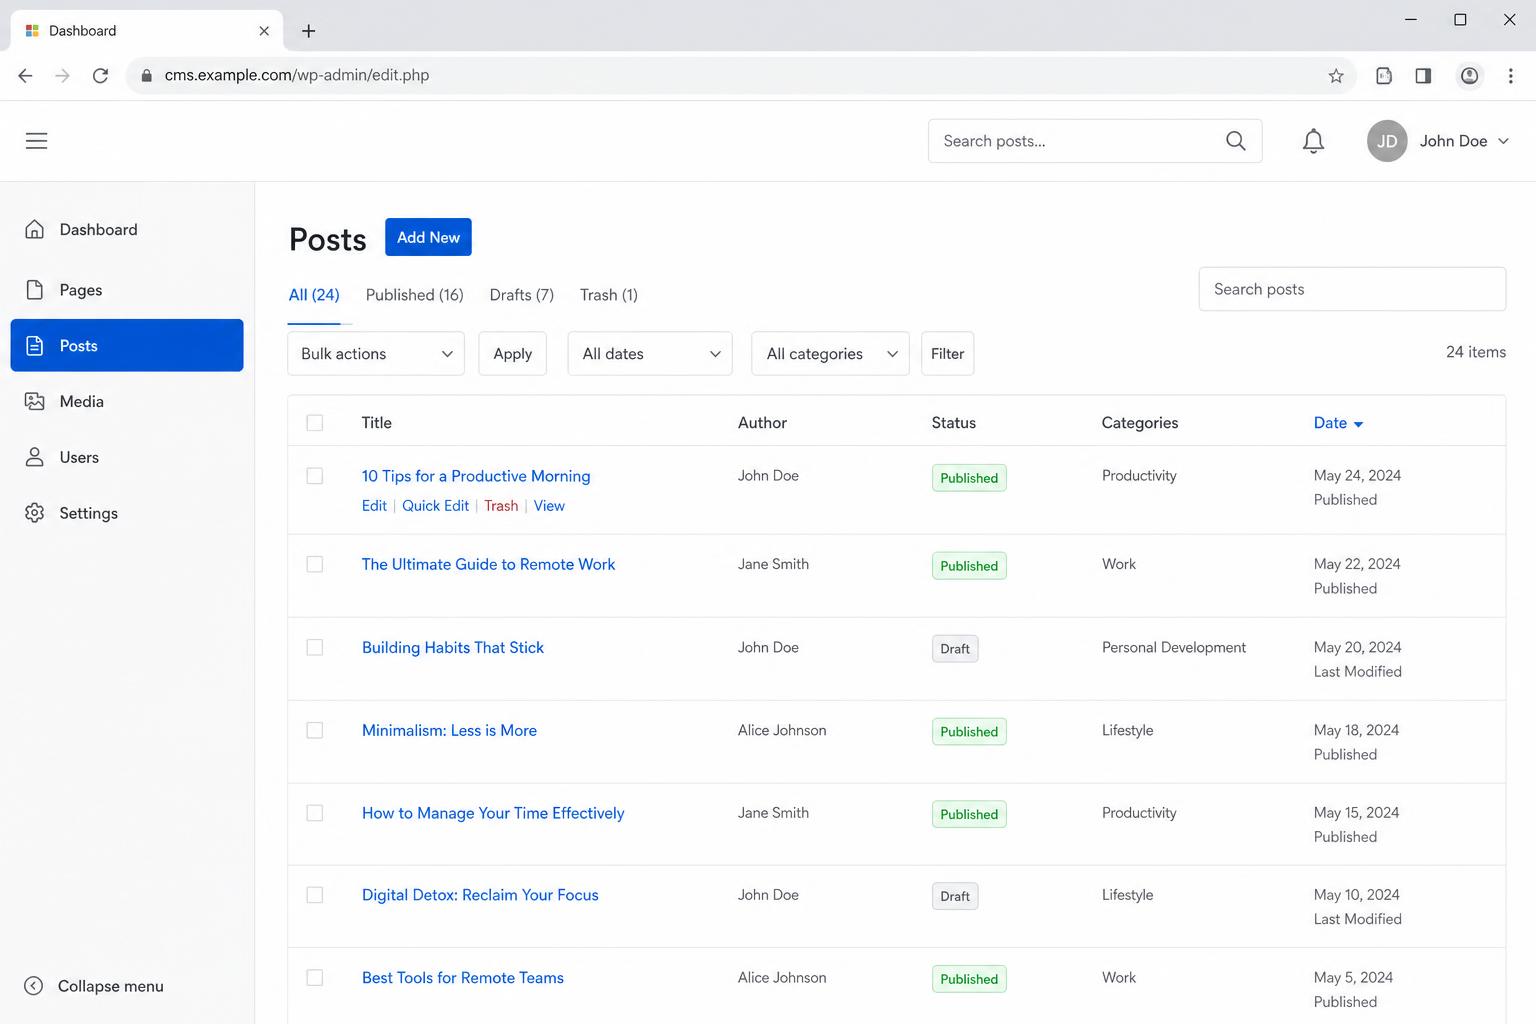Click Published badge in Best Tools row
Viewport: 1536px width, 1024px height.
pos(969,979)
